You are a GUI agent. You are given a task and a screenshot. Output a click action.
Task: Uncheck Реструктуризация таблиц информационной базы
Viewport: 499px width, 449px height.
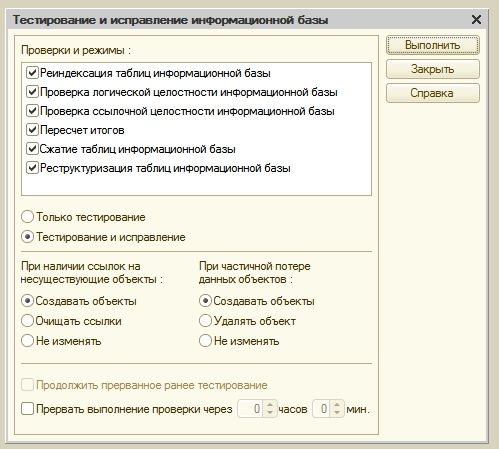coord(32,168)
